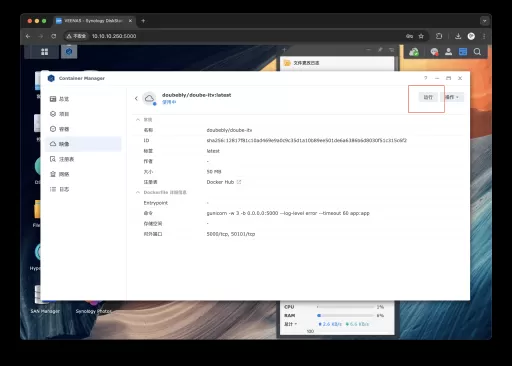Collapse the Dockerfile details section

tap(138, 192)
